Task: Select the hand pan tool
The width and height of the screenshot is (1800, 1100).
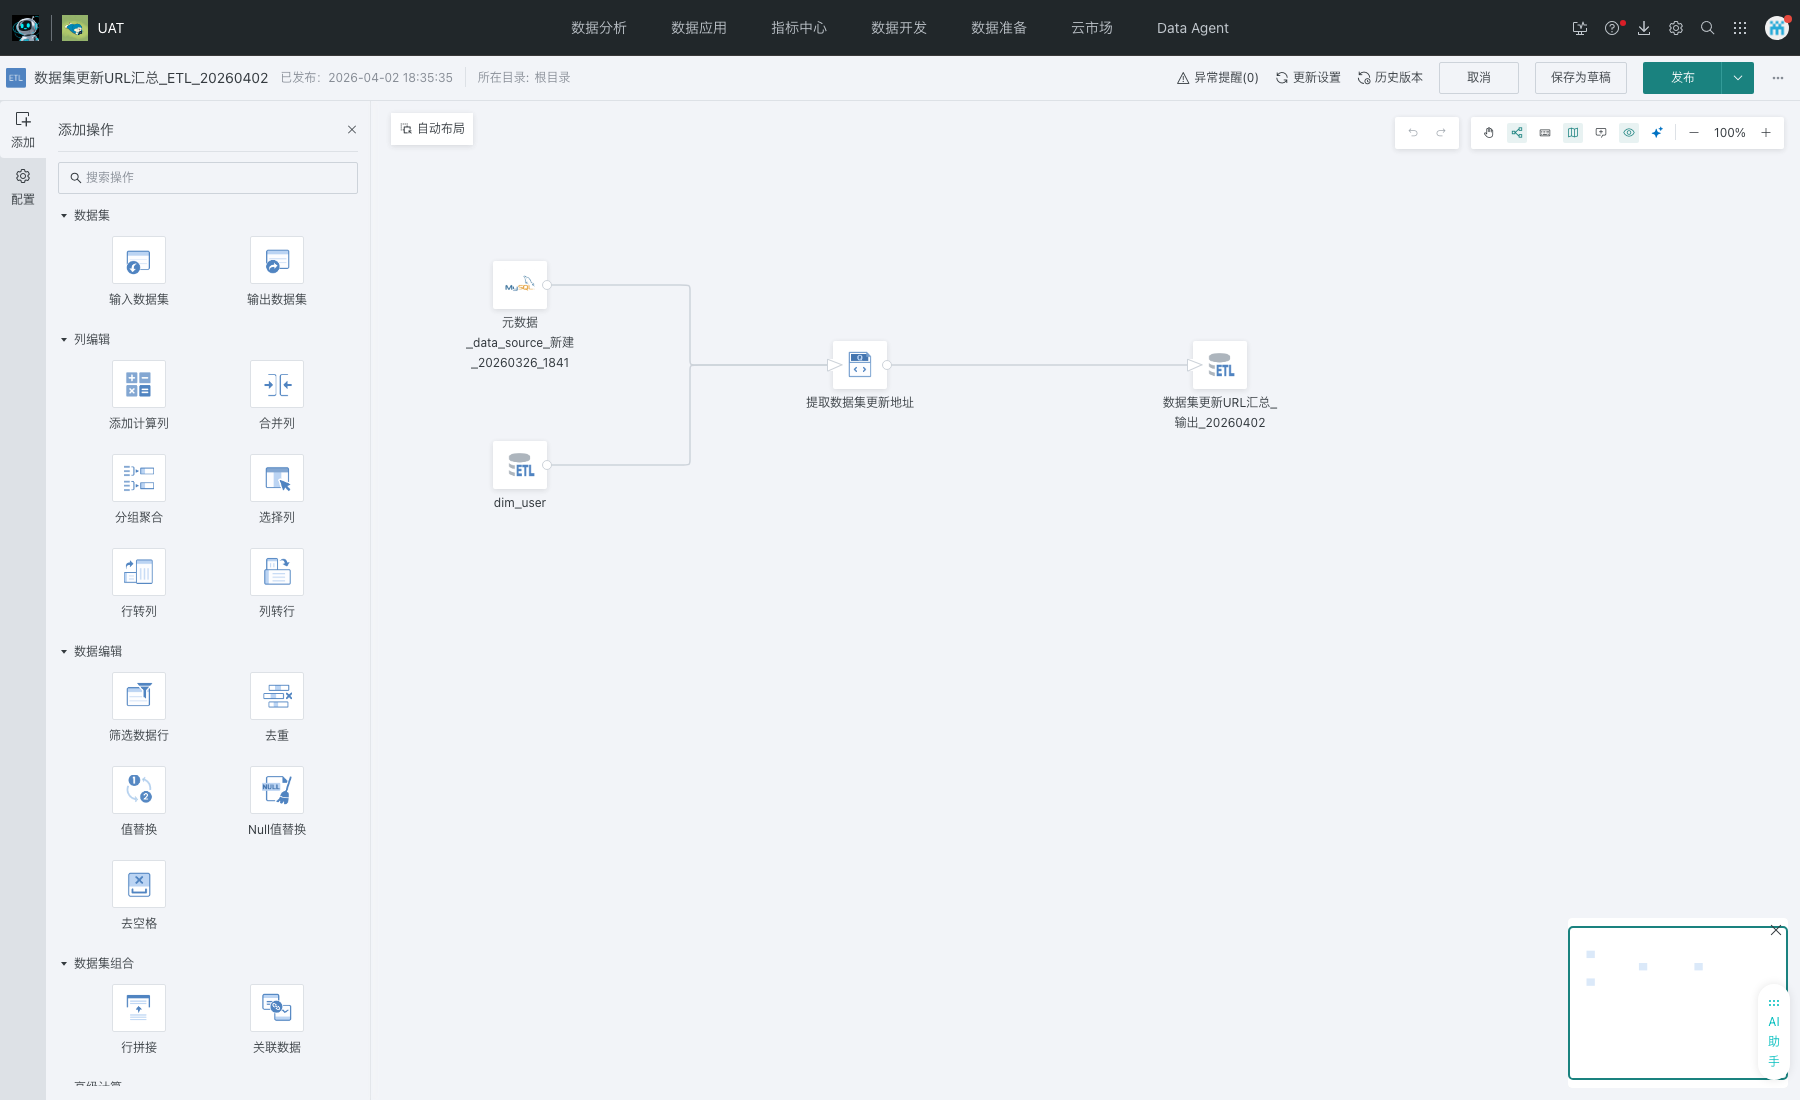Action: point(1489,133)
